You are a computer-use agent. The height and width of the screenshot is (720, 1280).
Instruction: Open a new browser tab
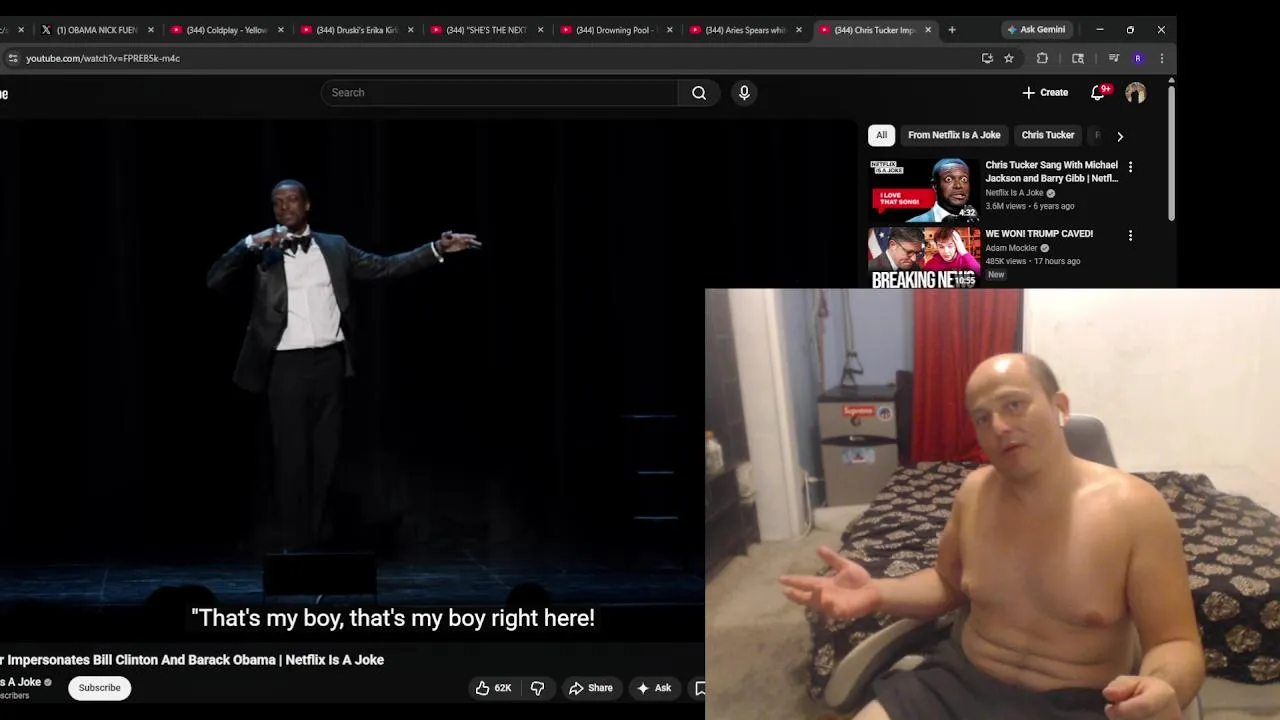click(x=952, y=30)
